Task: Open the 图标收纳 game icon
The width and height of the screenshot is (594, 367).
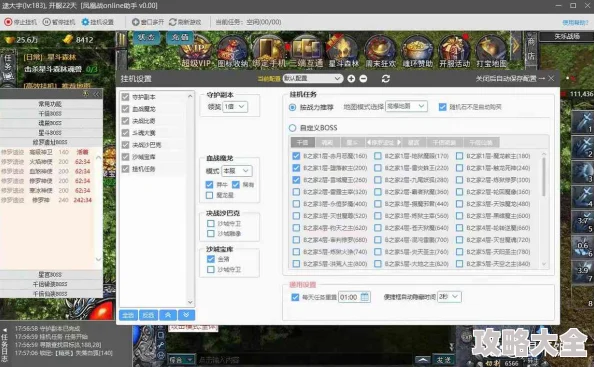Action: pyautogui.click(x=232, y=51)
